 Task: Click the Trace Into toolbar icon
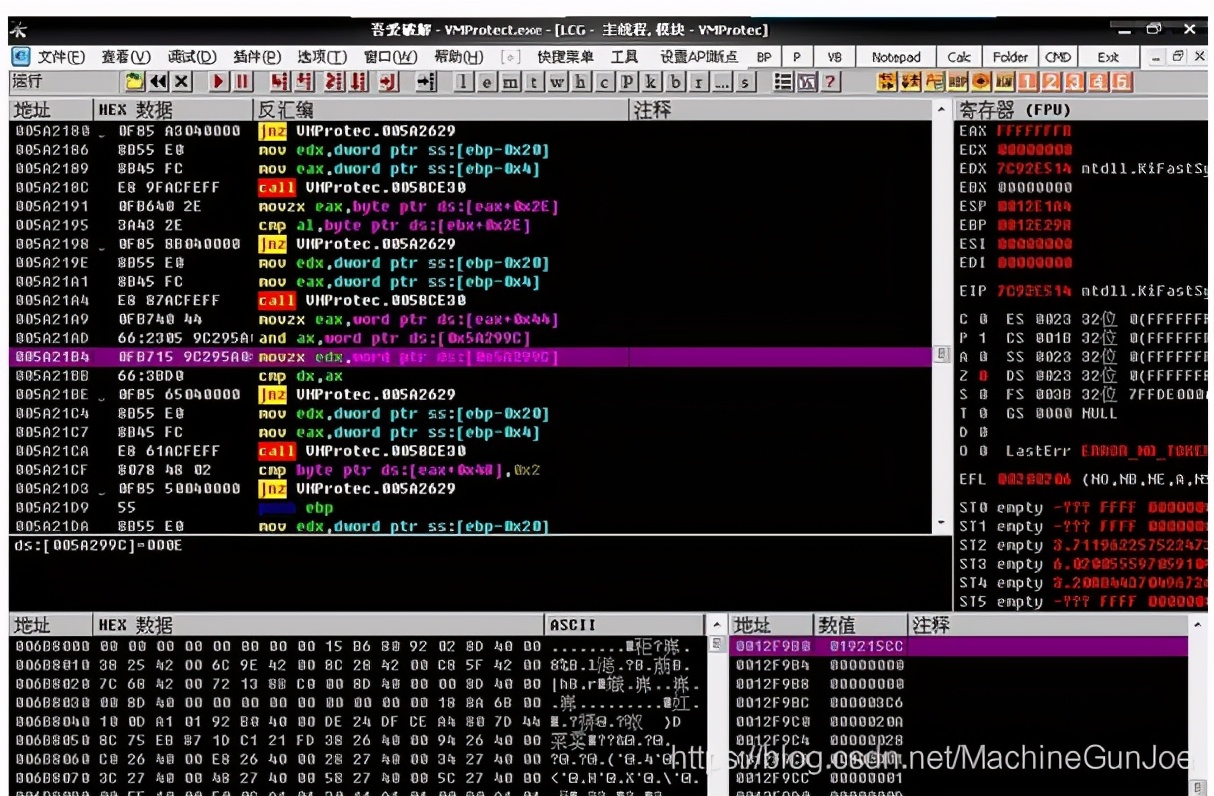pos(333,82)
